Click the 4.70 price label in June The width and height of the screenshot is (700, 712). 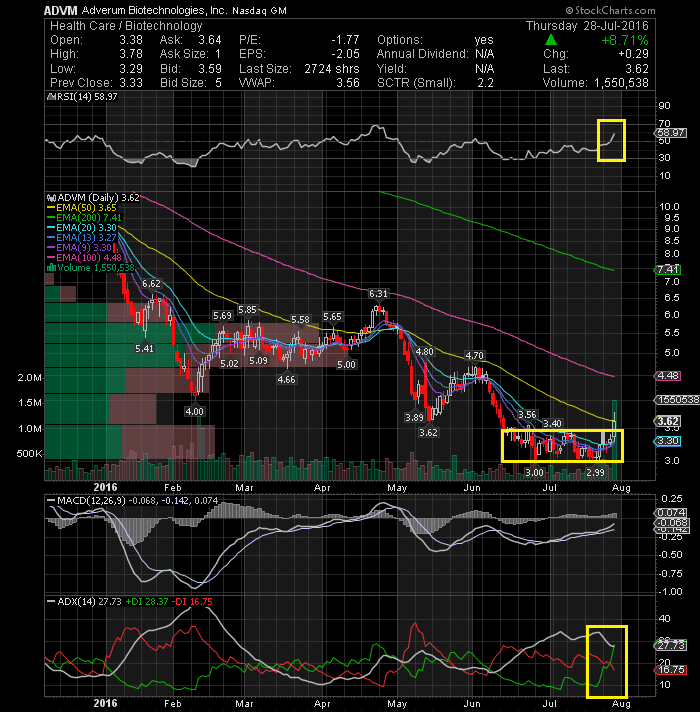point(474,356)
